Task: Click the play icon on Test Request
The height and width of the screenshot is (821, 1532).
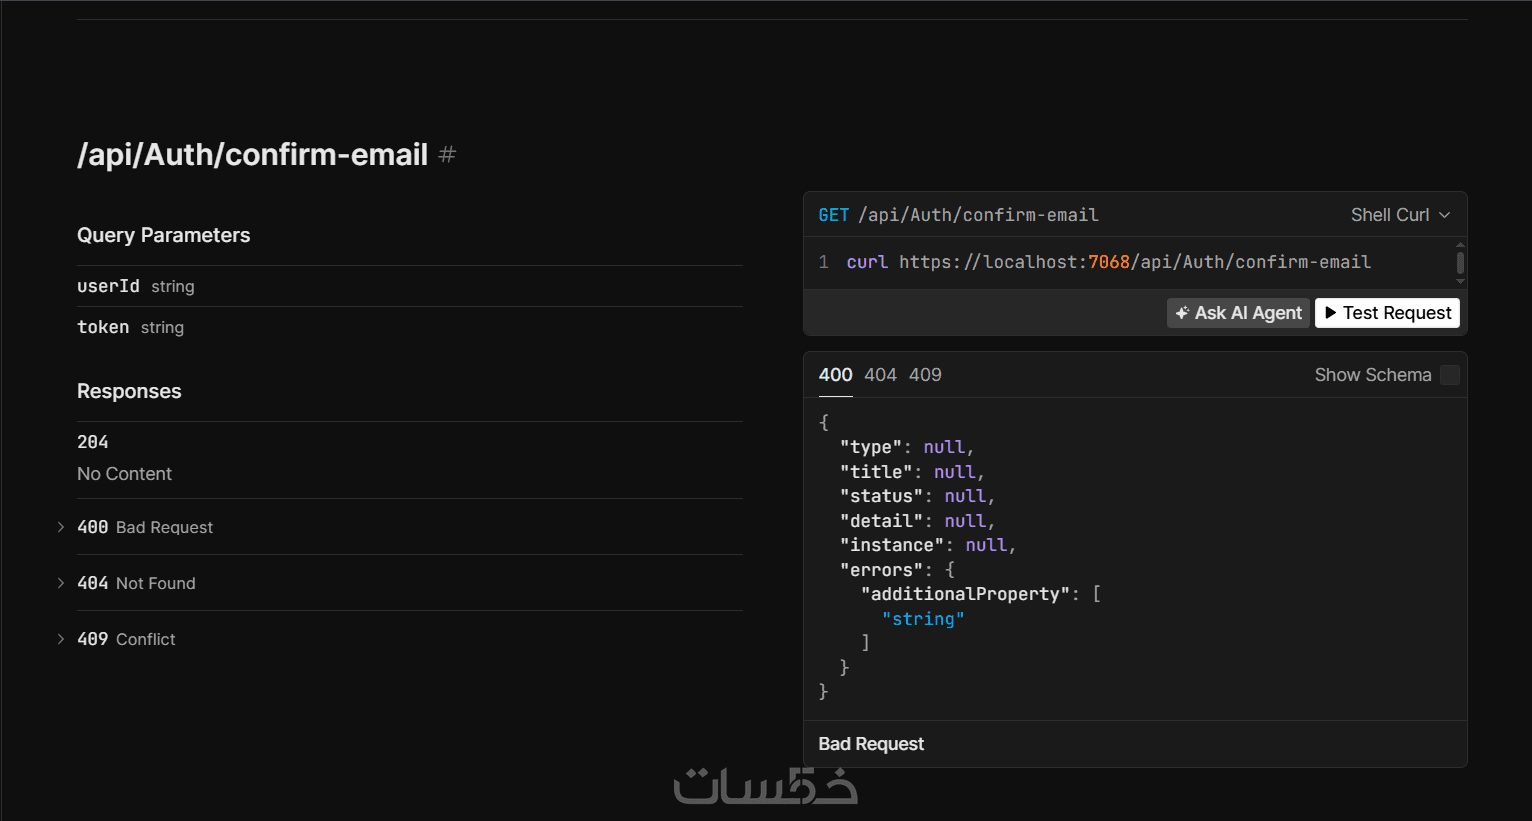Action: (x=1330, y=313)
